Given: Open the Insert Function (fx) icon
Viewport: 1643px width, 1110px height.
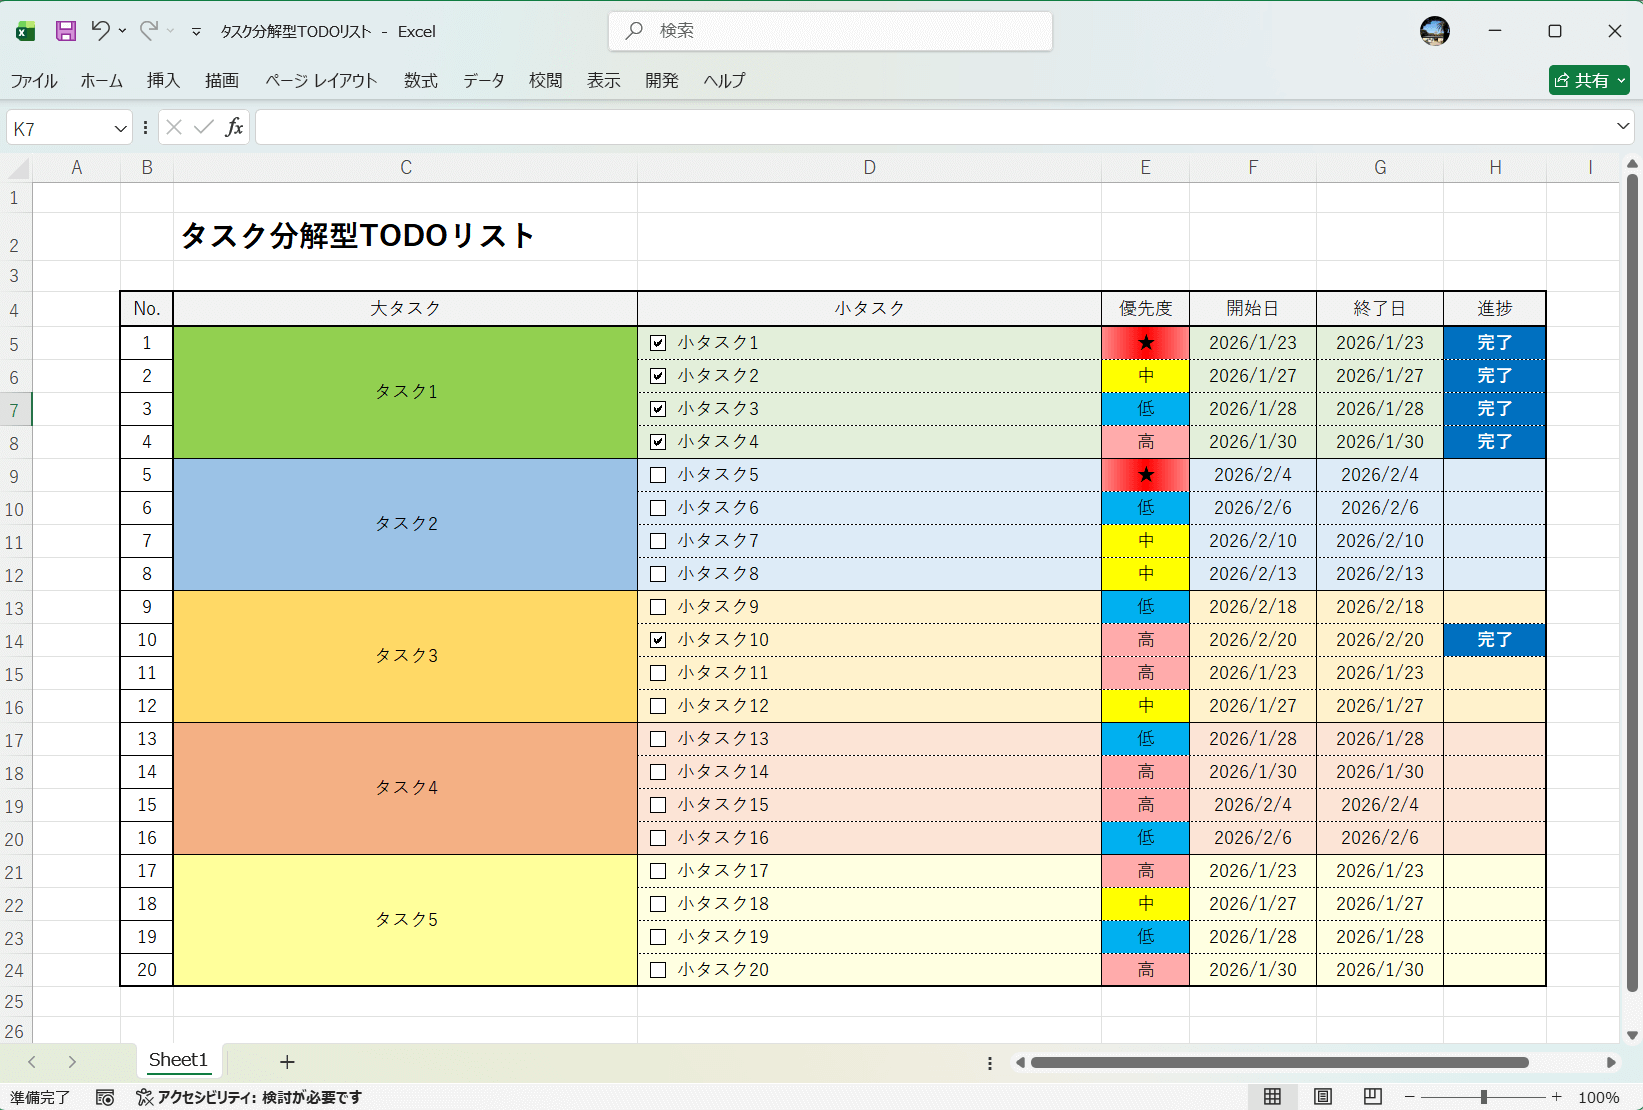Looking at the screenshot, I should (234, 127).
